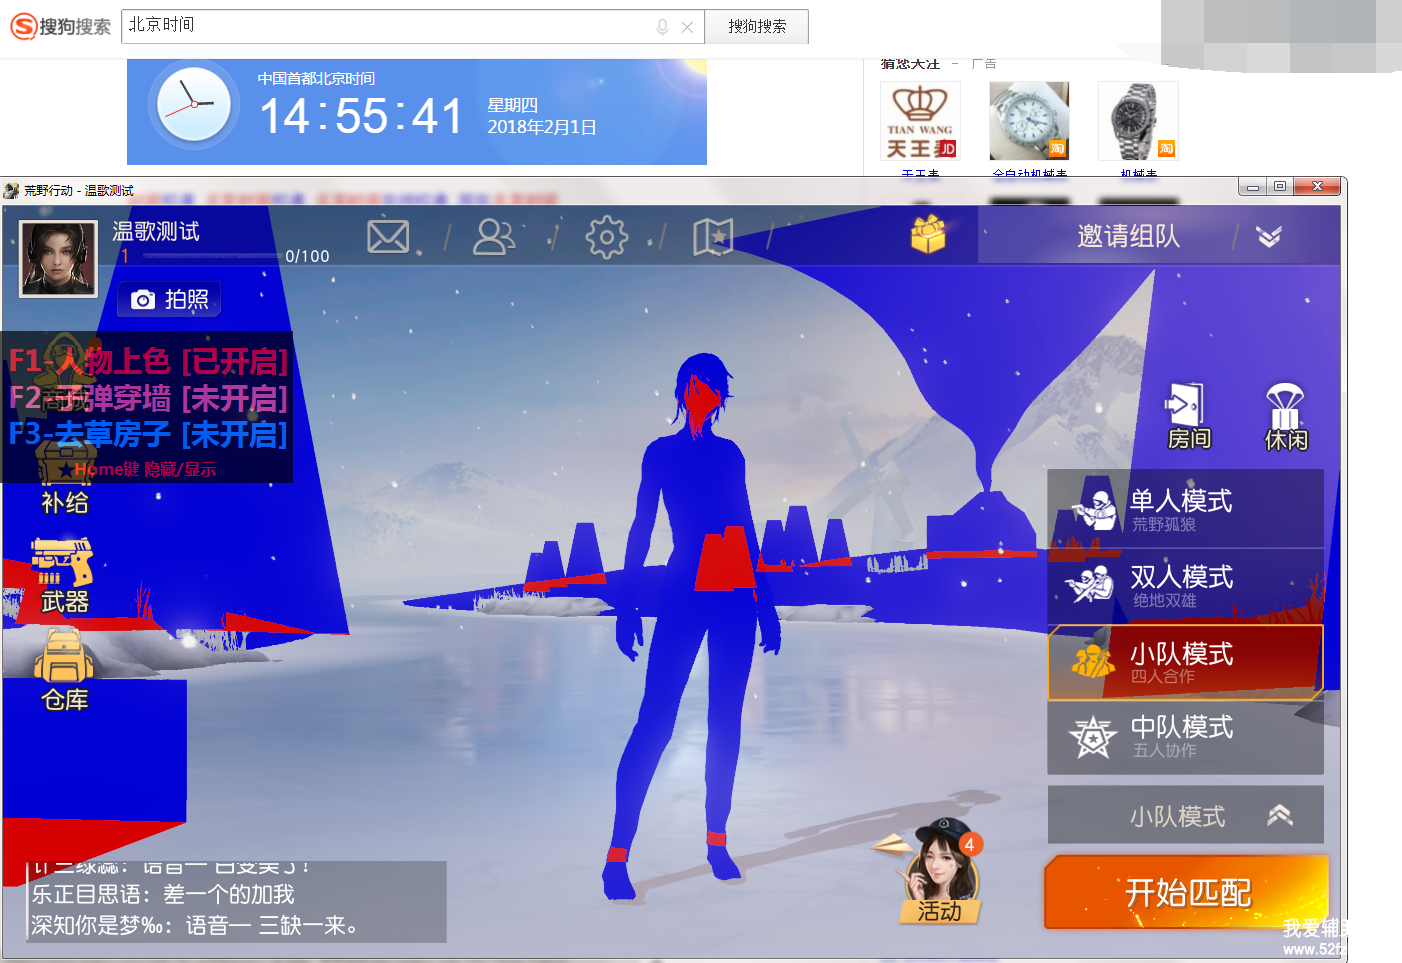
Task: Toggle F3-去草房子 cheat option
Action: (x=148, y=434)
